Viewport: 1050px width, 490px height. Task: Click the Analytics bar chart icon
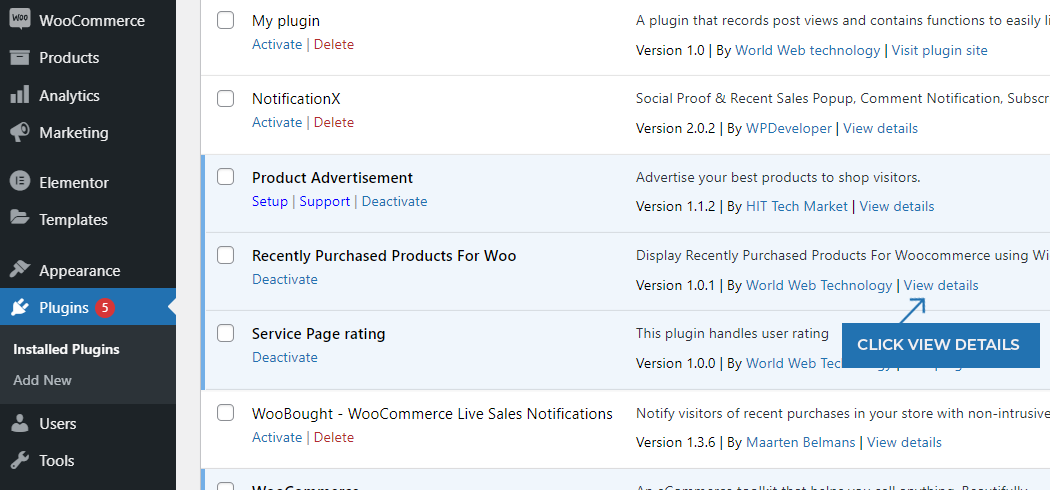(19, 95)
